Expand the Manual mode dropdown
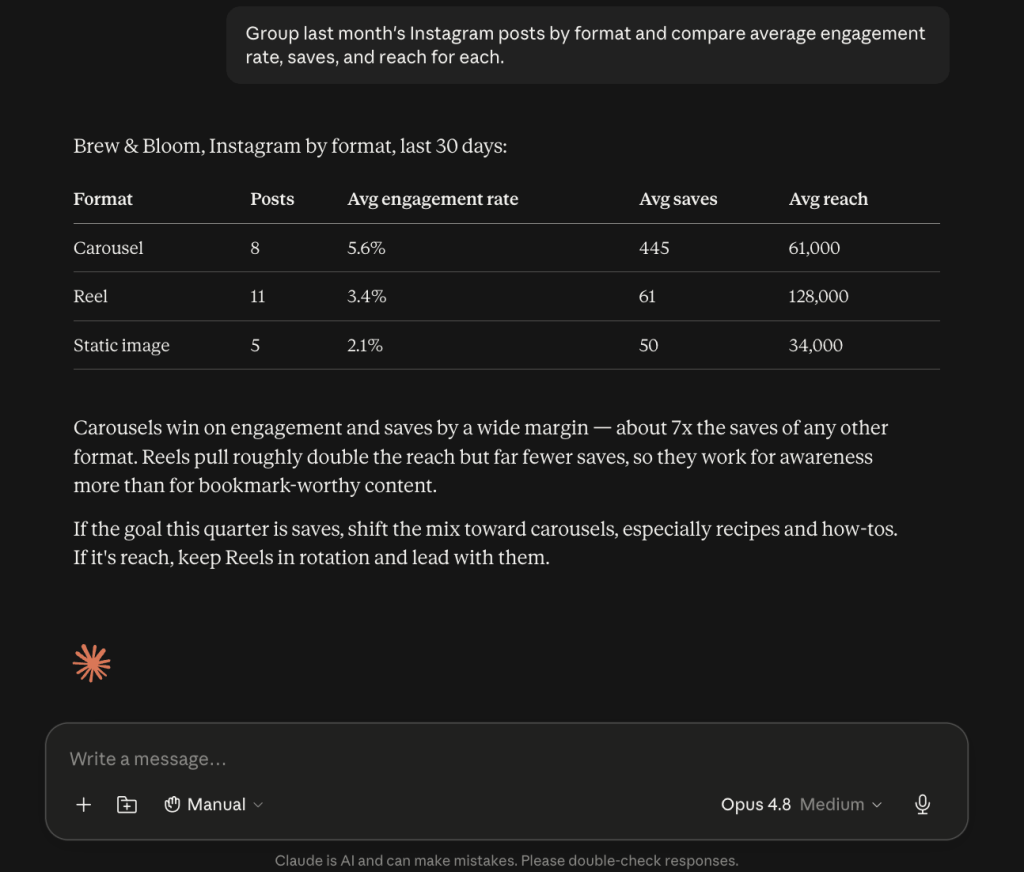The height and width of the screenshot is (872, 1024). [214, 804]
